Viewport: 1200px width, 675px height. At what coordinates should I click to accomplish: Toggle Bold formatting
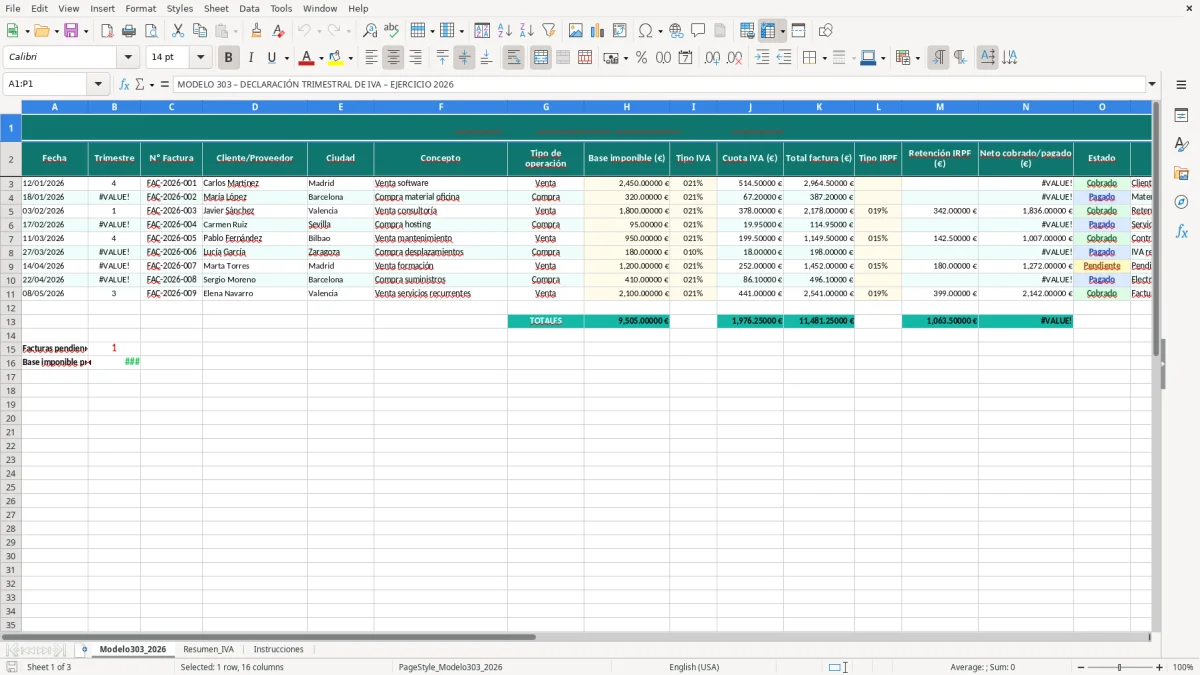229,58
